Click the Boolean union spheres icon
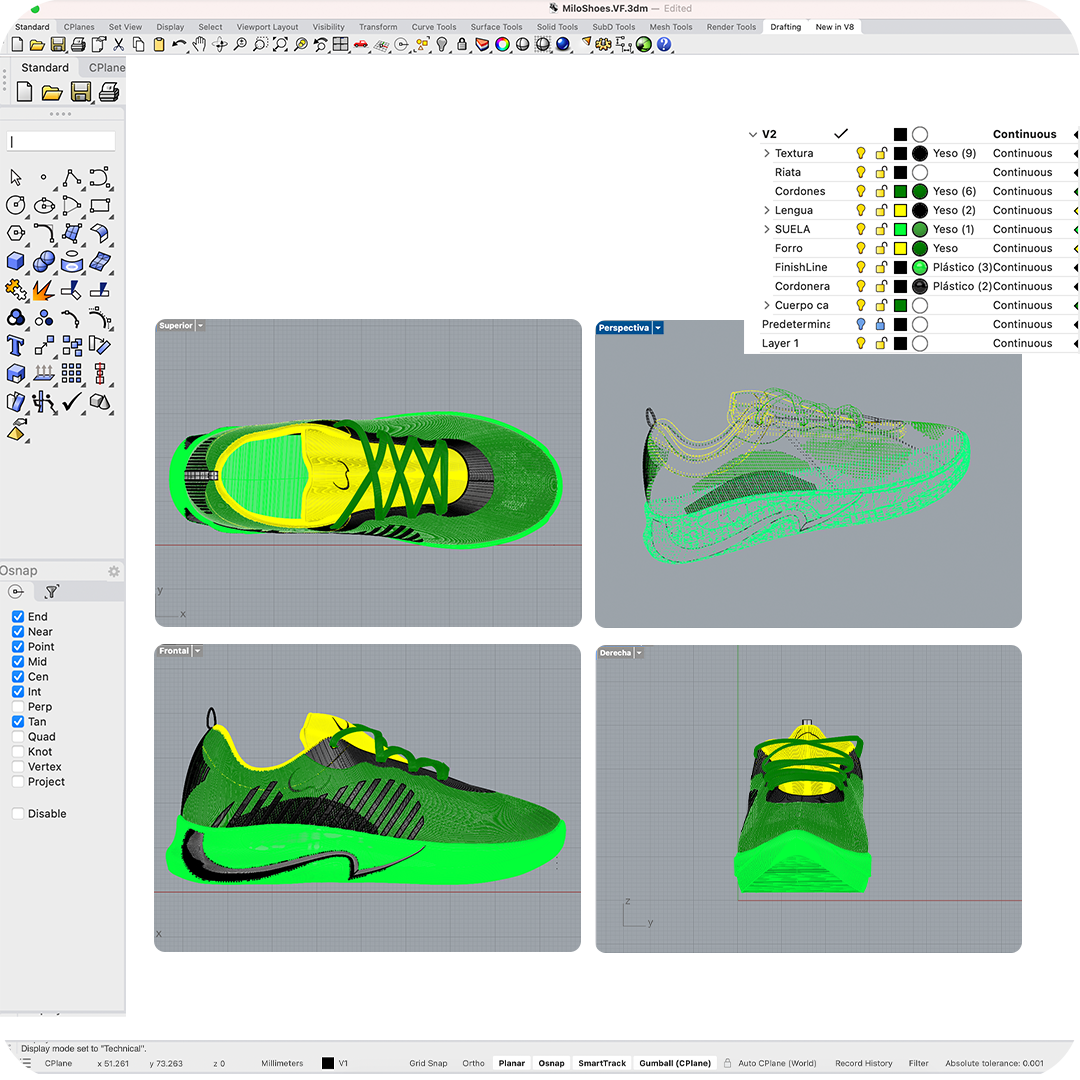Screen dimensions: 1080x1080 (x=16, y=318)
